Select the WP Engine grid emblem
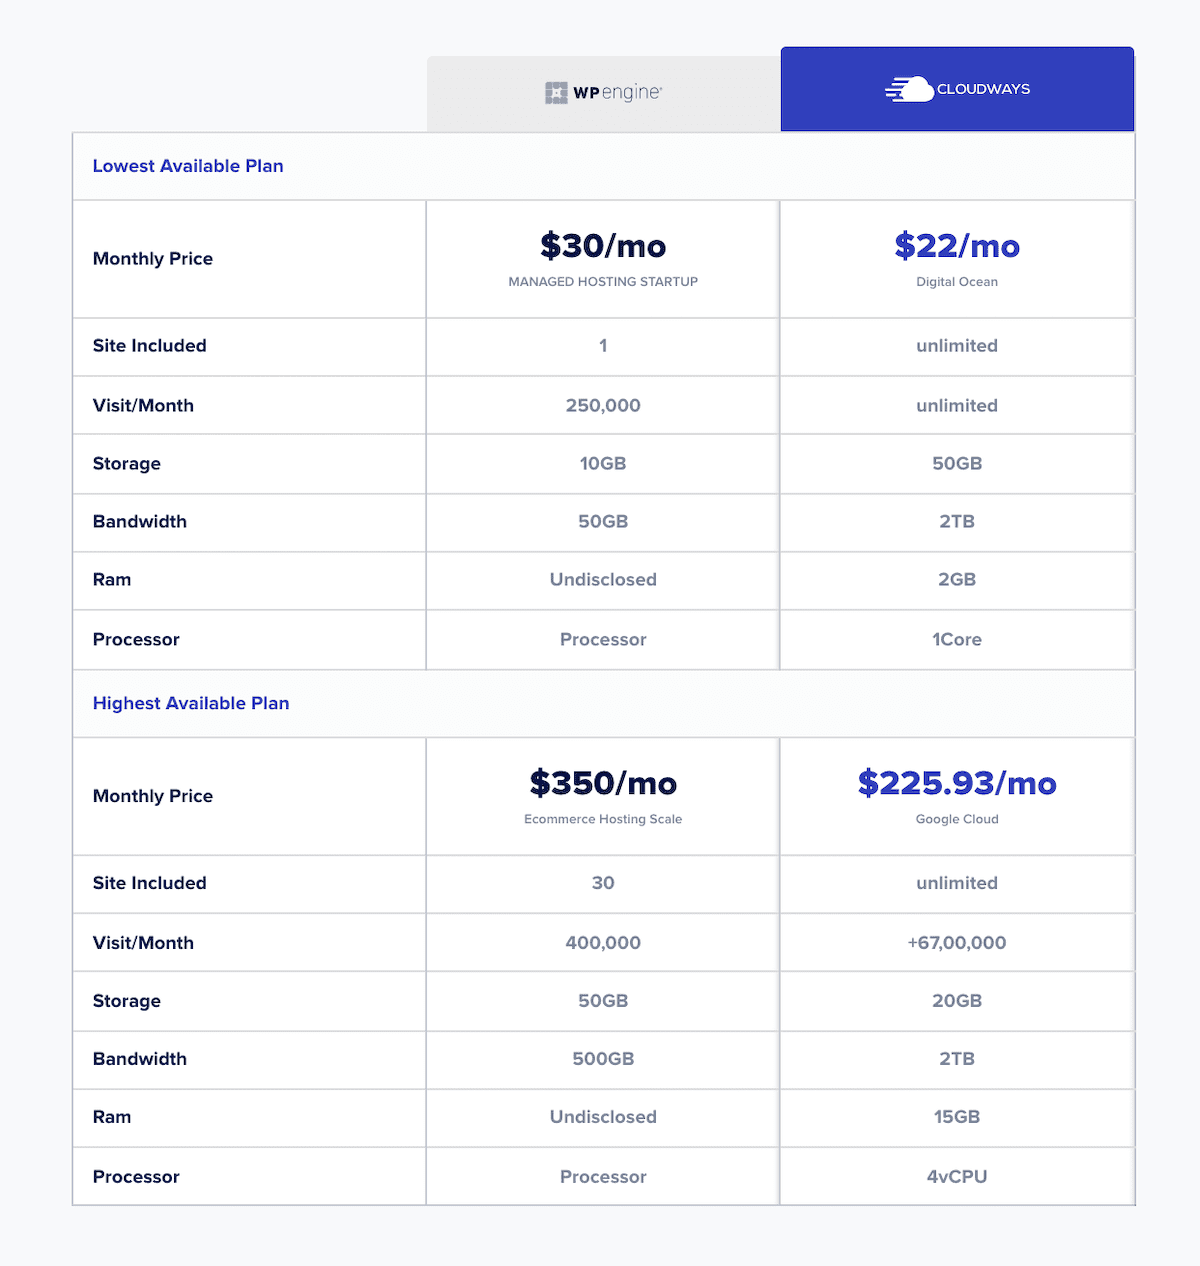The image size is (1200, 1266). pos(556,90)
